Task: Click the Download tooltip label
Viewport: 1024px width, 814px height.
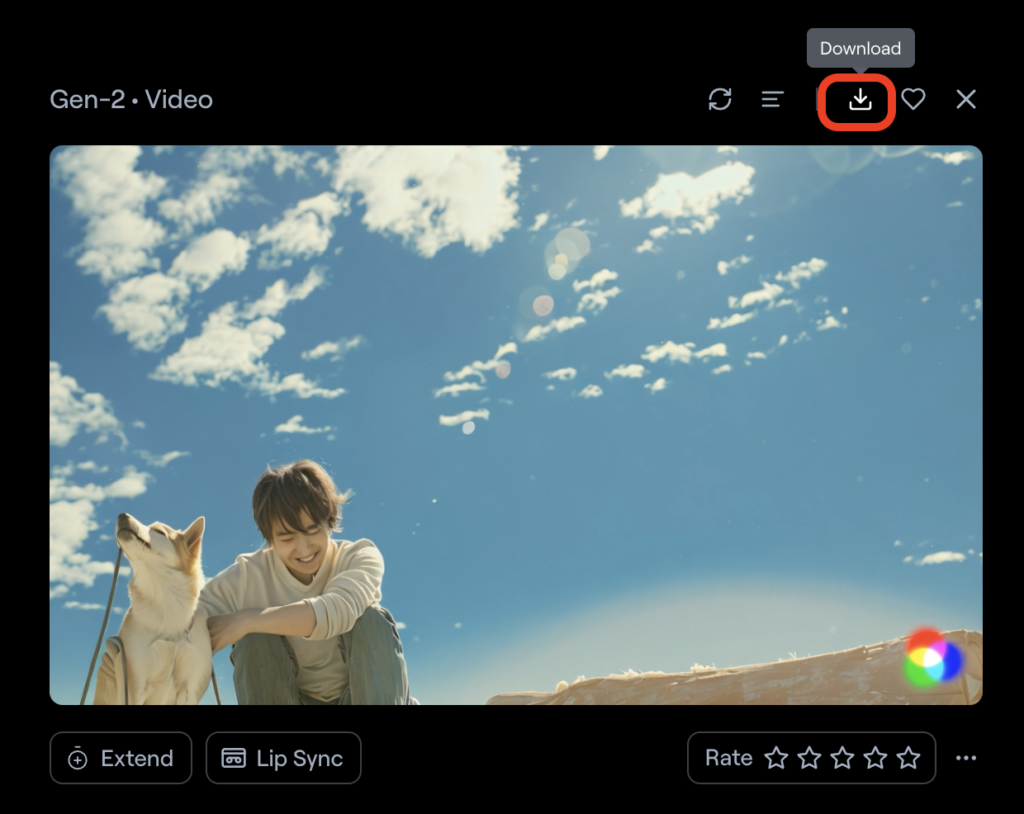Action: coord(860,48)
